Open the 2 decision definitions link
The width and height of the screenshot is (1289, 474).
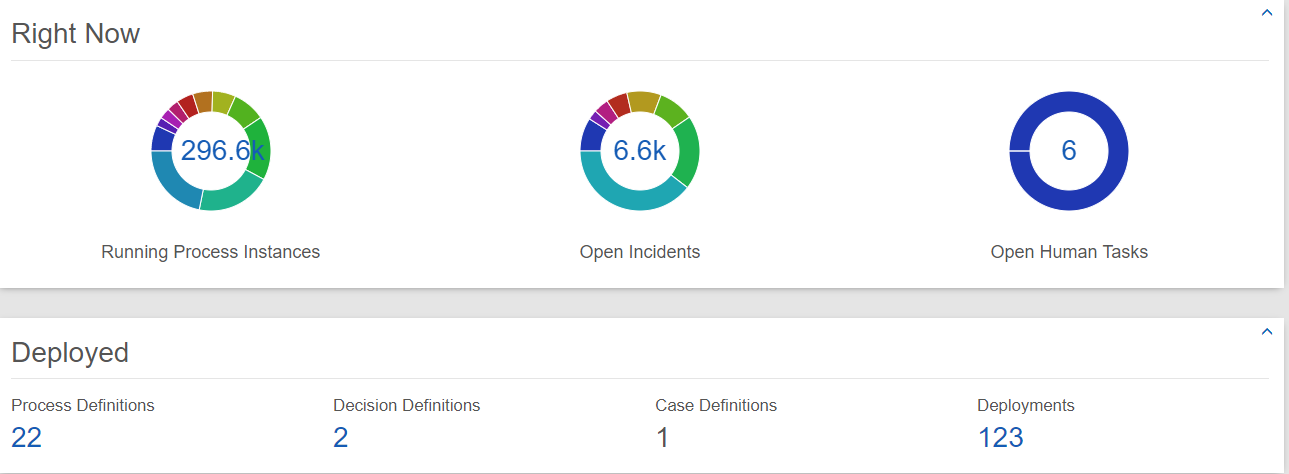(341, 437)
